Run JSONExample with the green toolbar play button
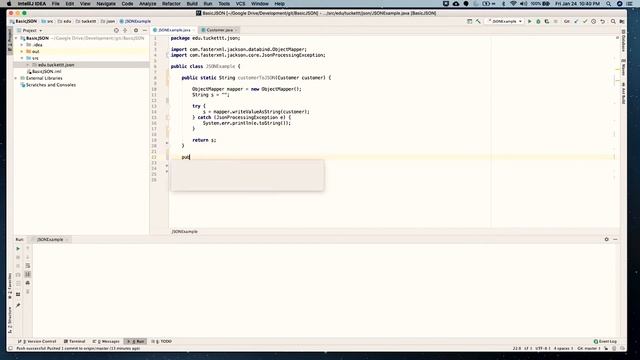 point(529,21)
